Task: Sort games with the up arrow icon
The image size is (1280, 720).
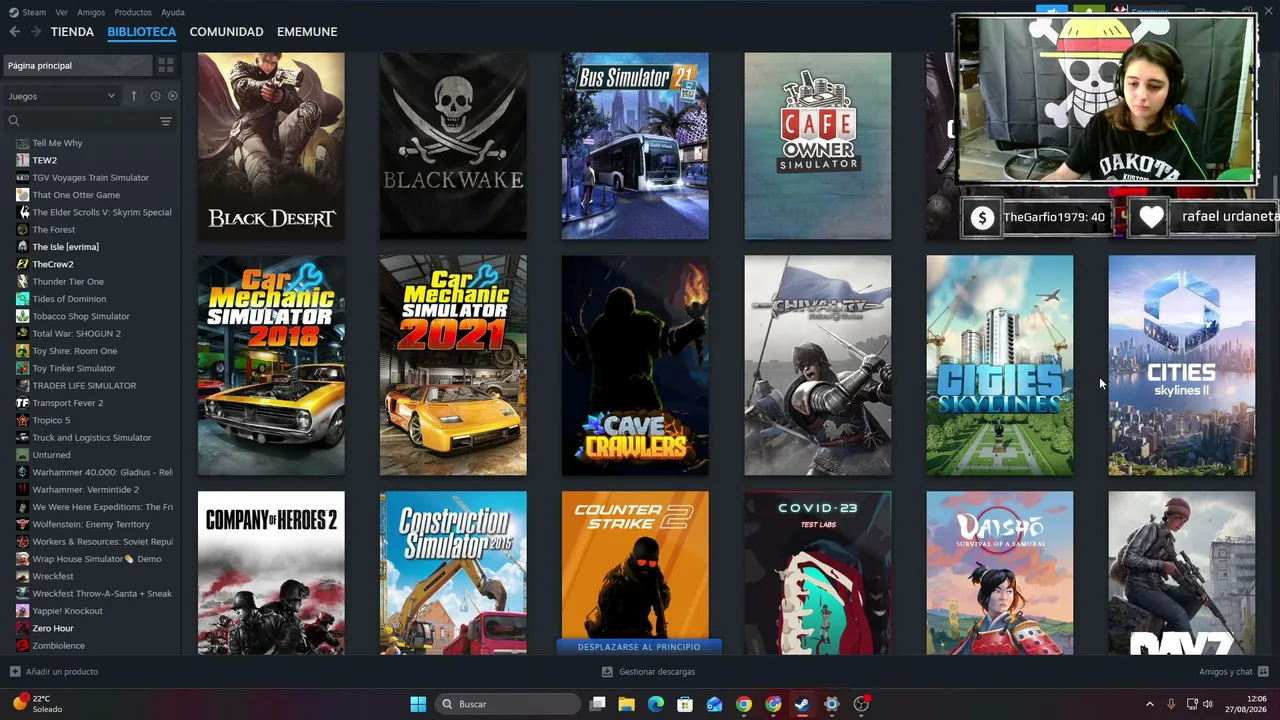Action: click(134, 96)
